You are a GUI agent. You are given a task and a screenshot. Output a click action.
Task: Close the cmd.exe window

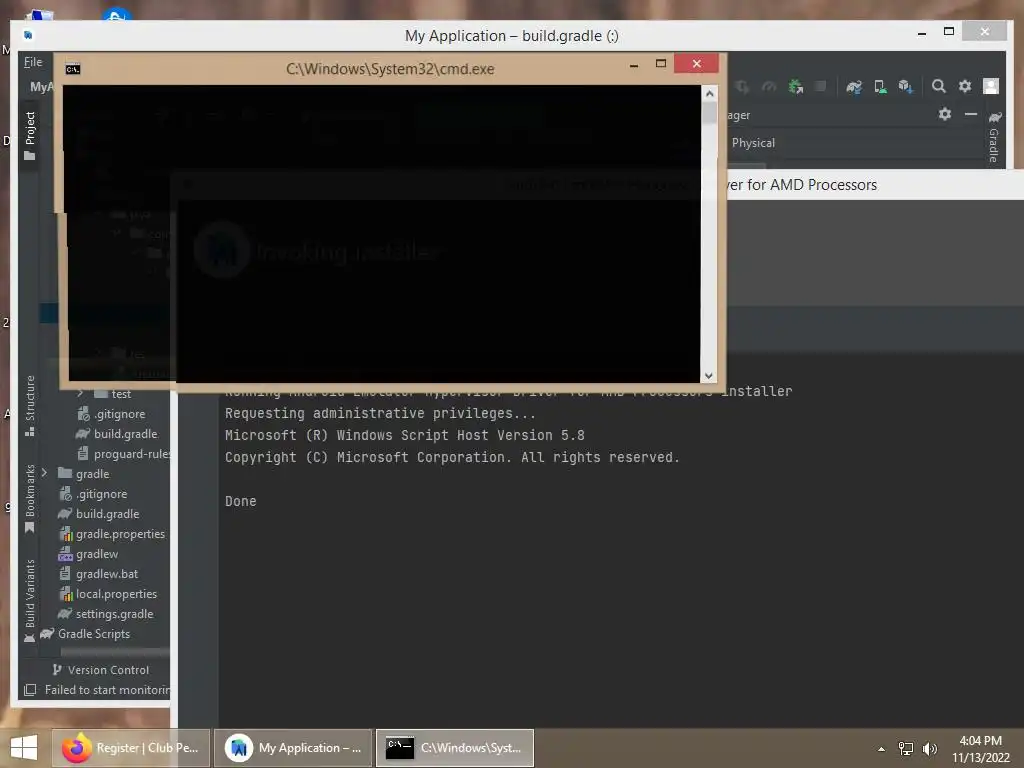tap(696, 63)
